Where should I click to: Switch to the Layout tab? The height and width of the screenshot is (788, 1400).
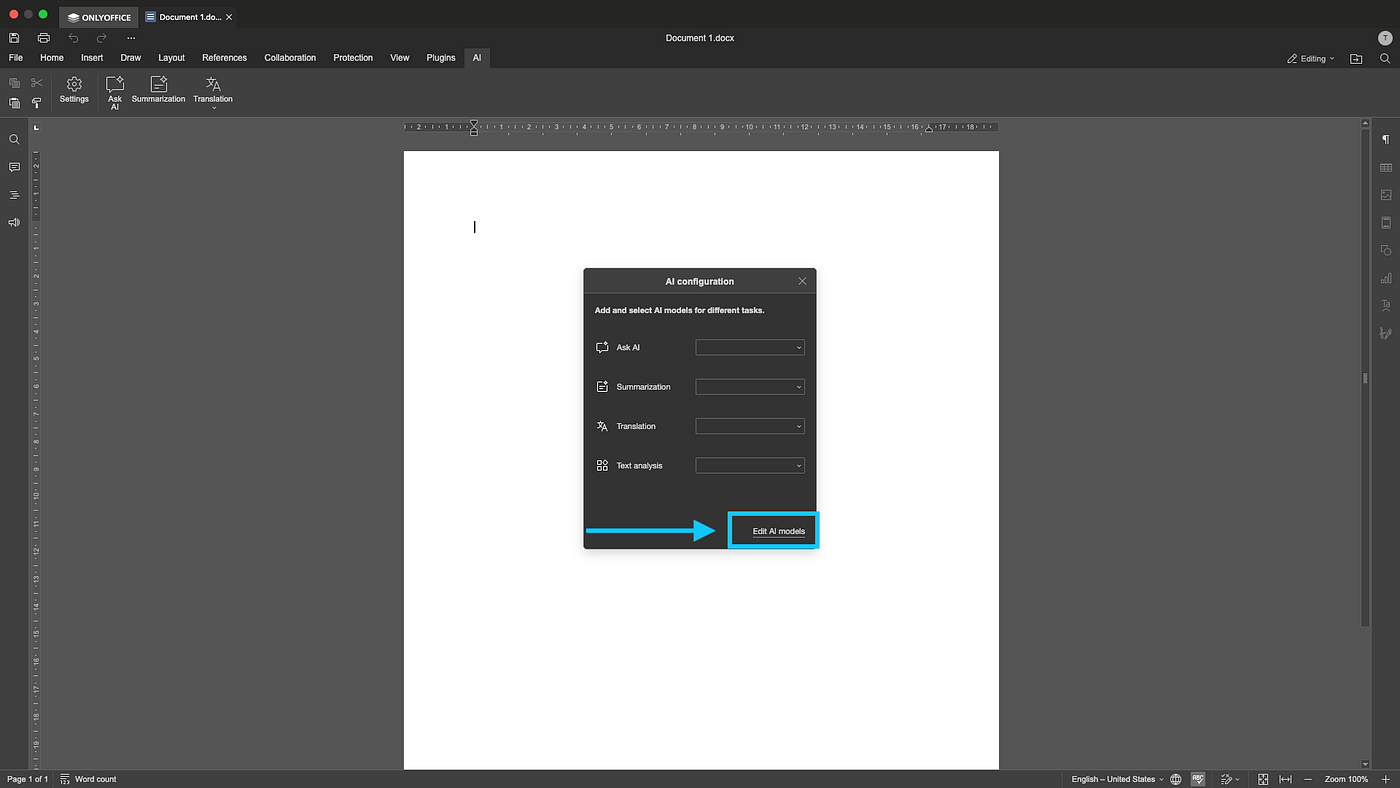tap(172, 58)
